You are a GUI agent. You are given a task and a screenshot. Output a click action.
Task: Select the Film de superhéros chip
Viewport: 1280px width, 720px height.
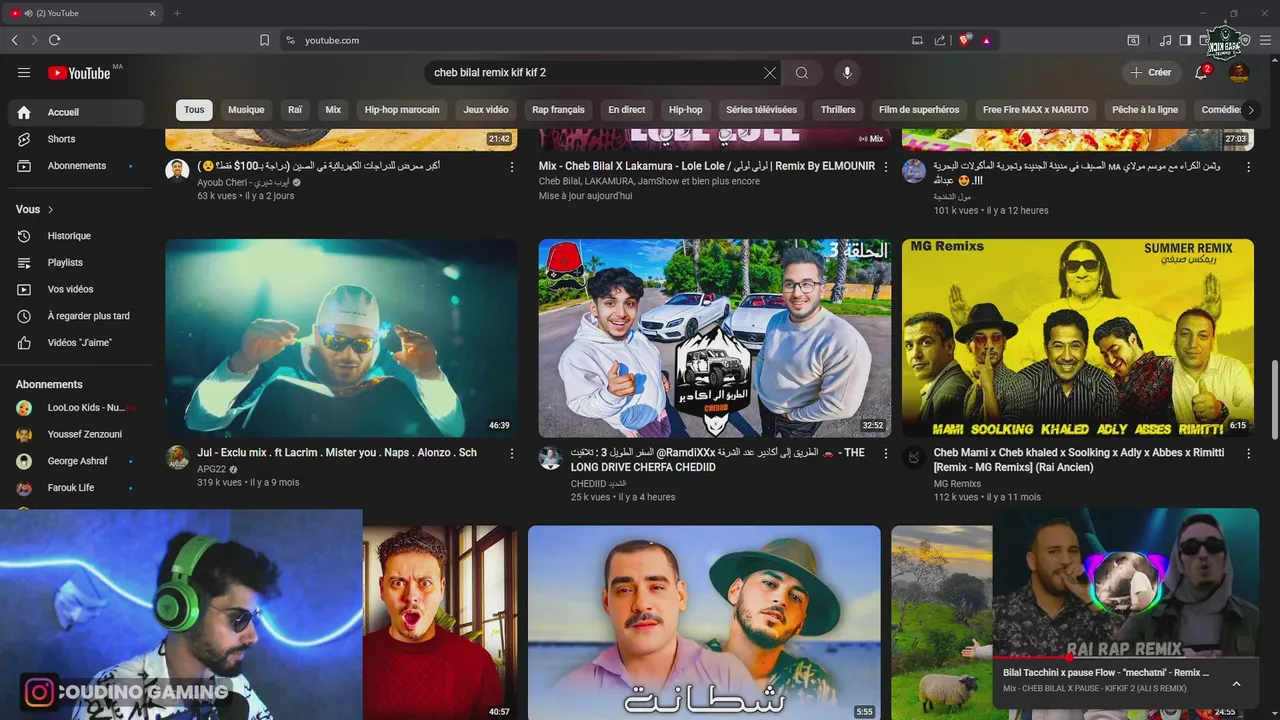pos(919,110)
